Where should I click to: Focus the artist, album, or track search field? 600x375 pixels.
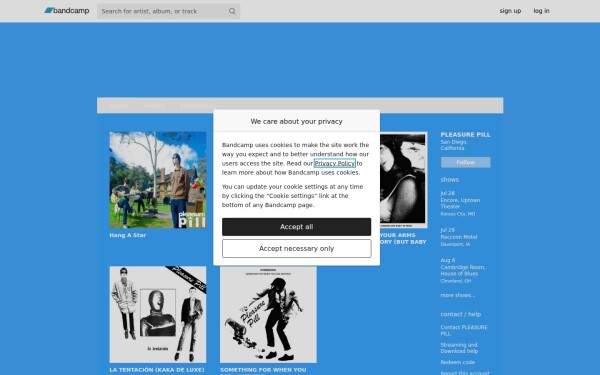pos(168,11)
